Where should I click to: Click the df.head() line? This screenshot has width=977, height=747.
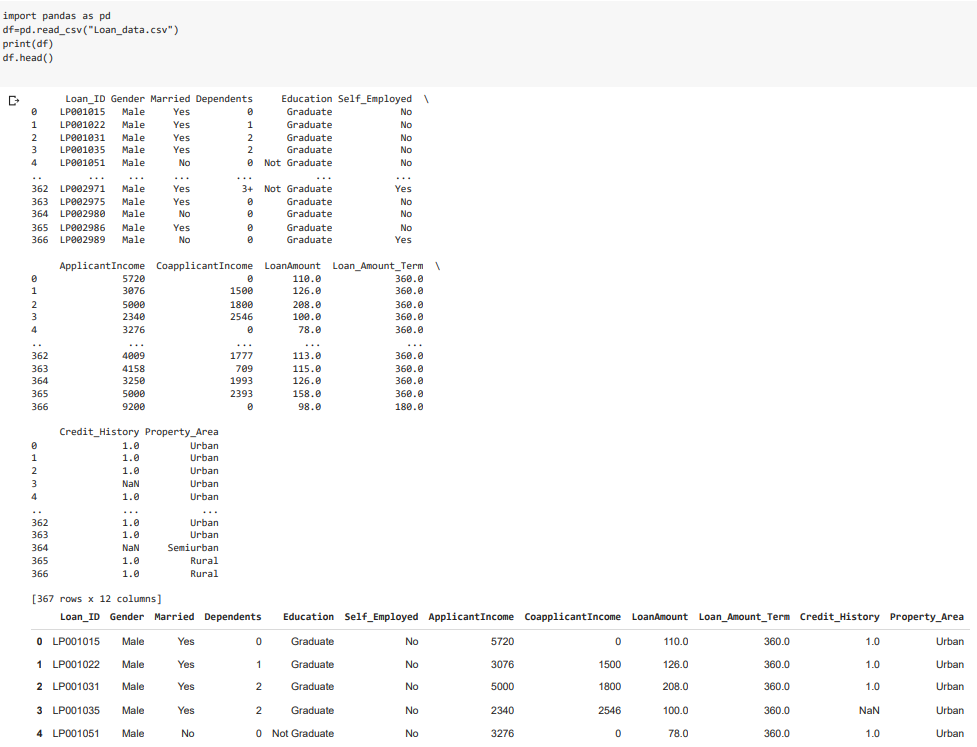[28, 57]
